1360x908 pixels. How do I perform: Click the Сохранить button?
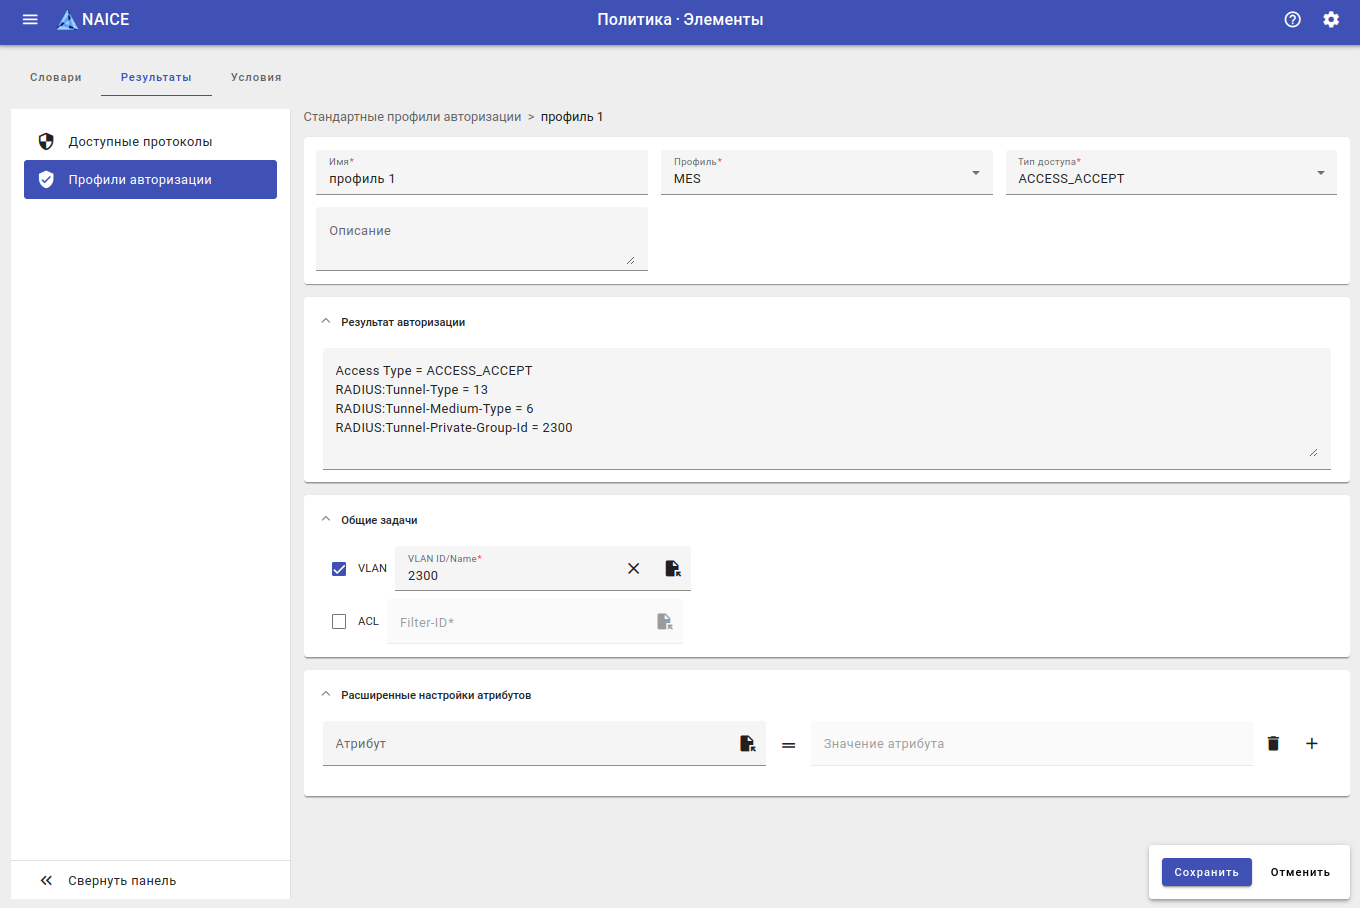(1206, 872)
